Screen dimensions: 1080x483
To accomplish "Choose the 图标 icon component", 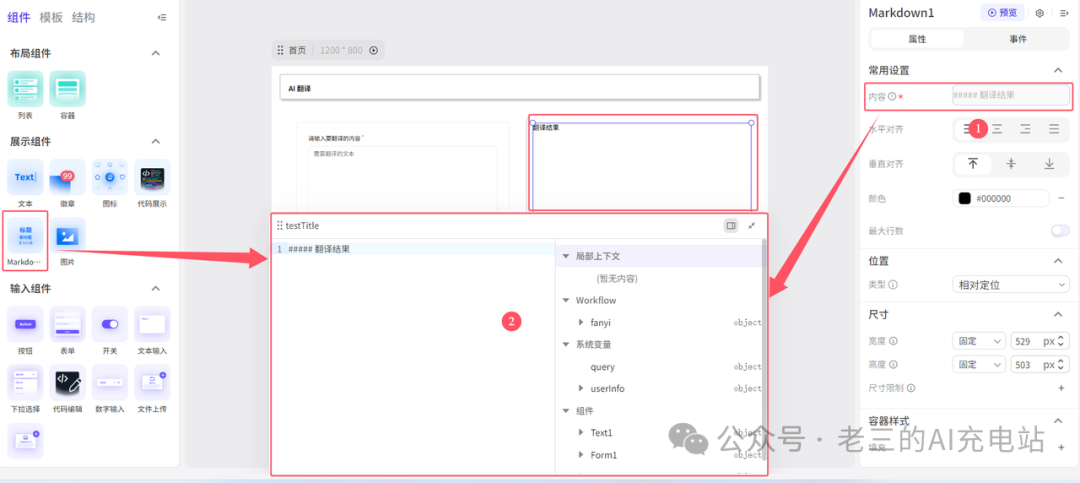I will [110, 177].
